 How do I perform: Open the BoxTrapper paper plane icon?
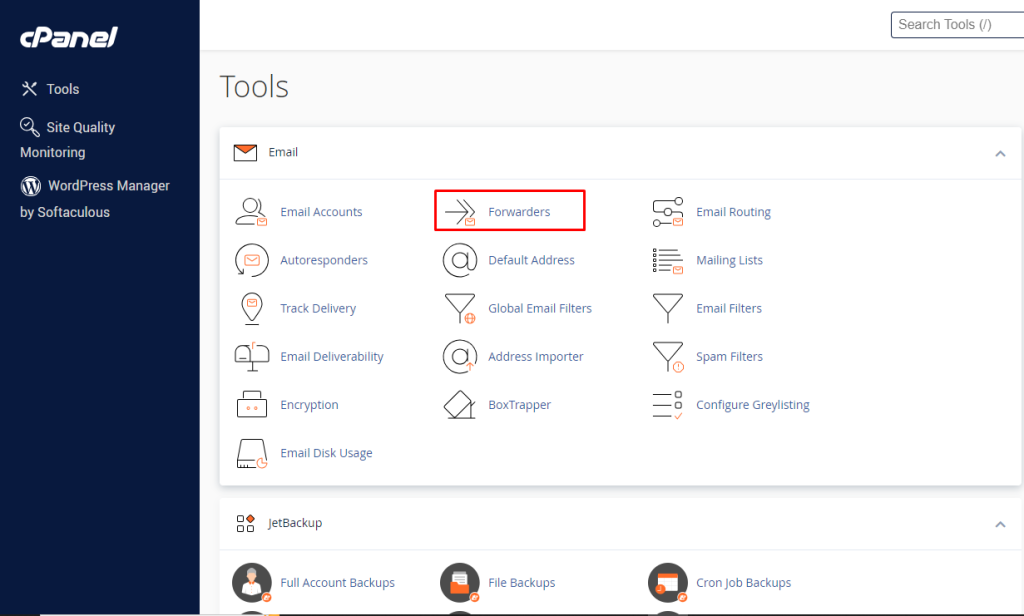459,404
